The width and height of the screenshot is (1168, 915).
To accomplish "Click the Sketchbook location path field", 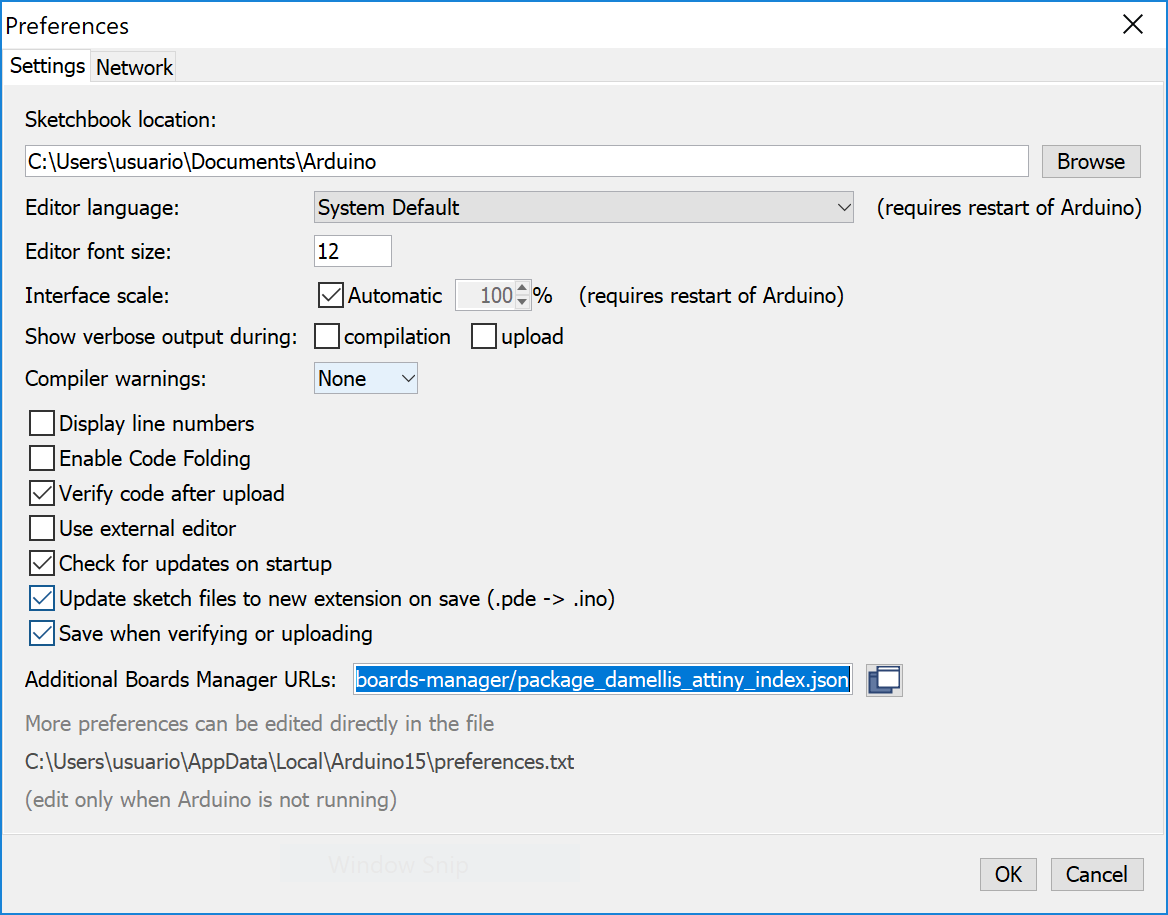I will click(526, 161).
